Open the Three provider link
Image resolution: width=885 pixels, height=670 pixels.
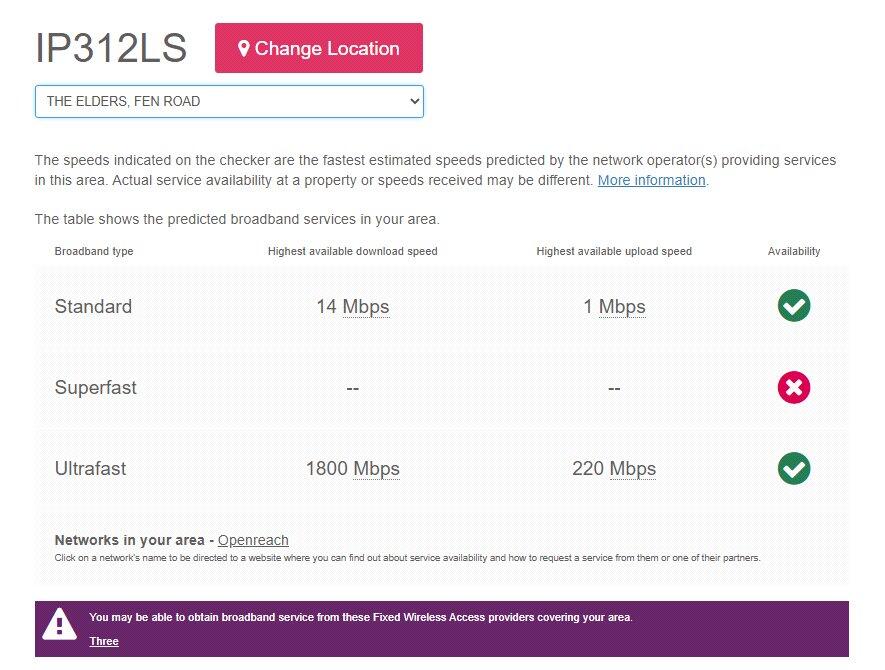point(104,641)
